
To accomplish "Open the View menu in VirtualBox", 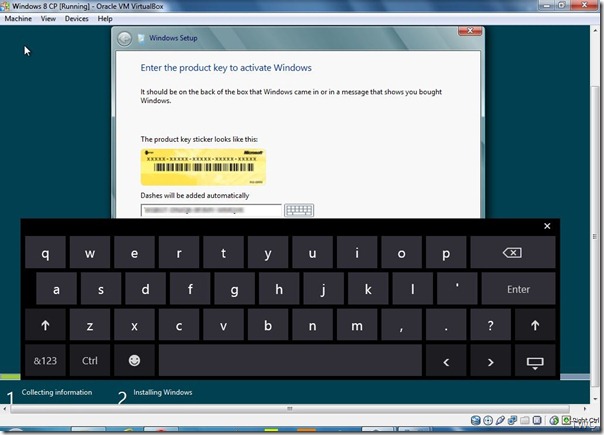I will [x=48, y=18].
